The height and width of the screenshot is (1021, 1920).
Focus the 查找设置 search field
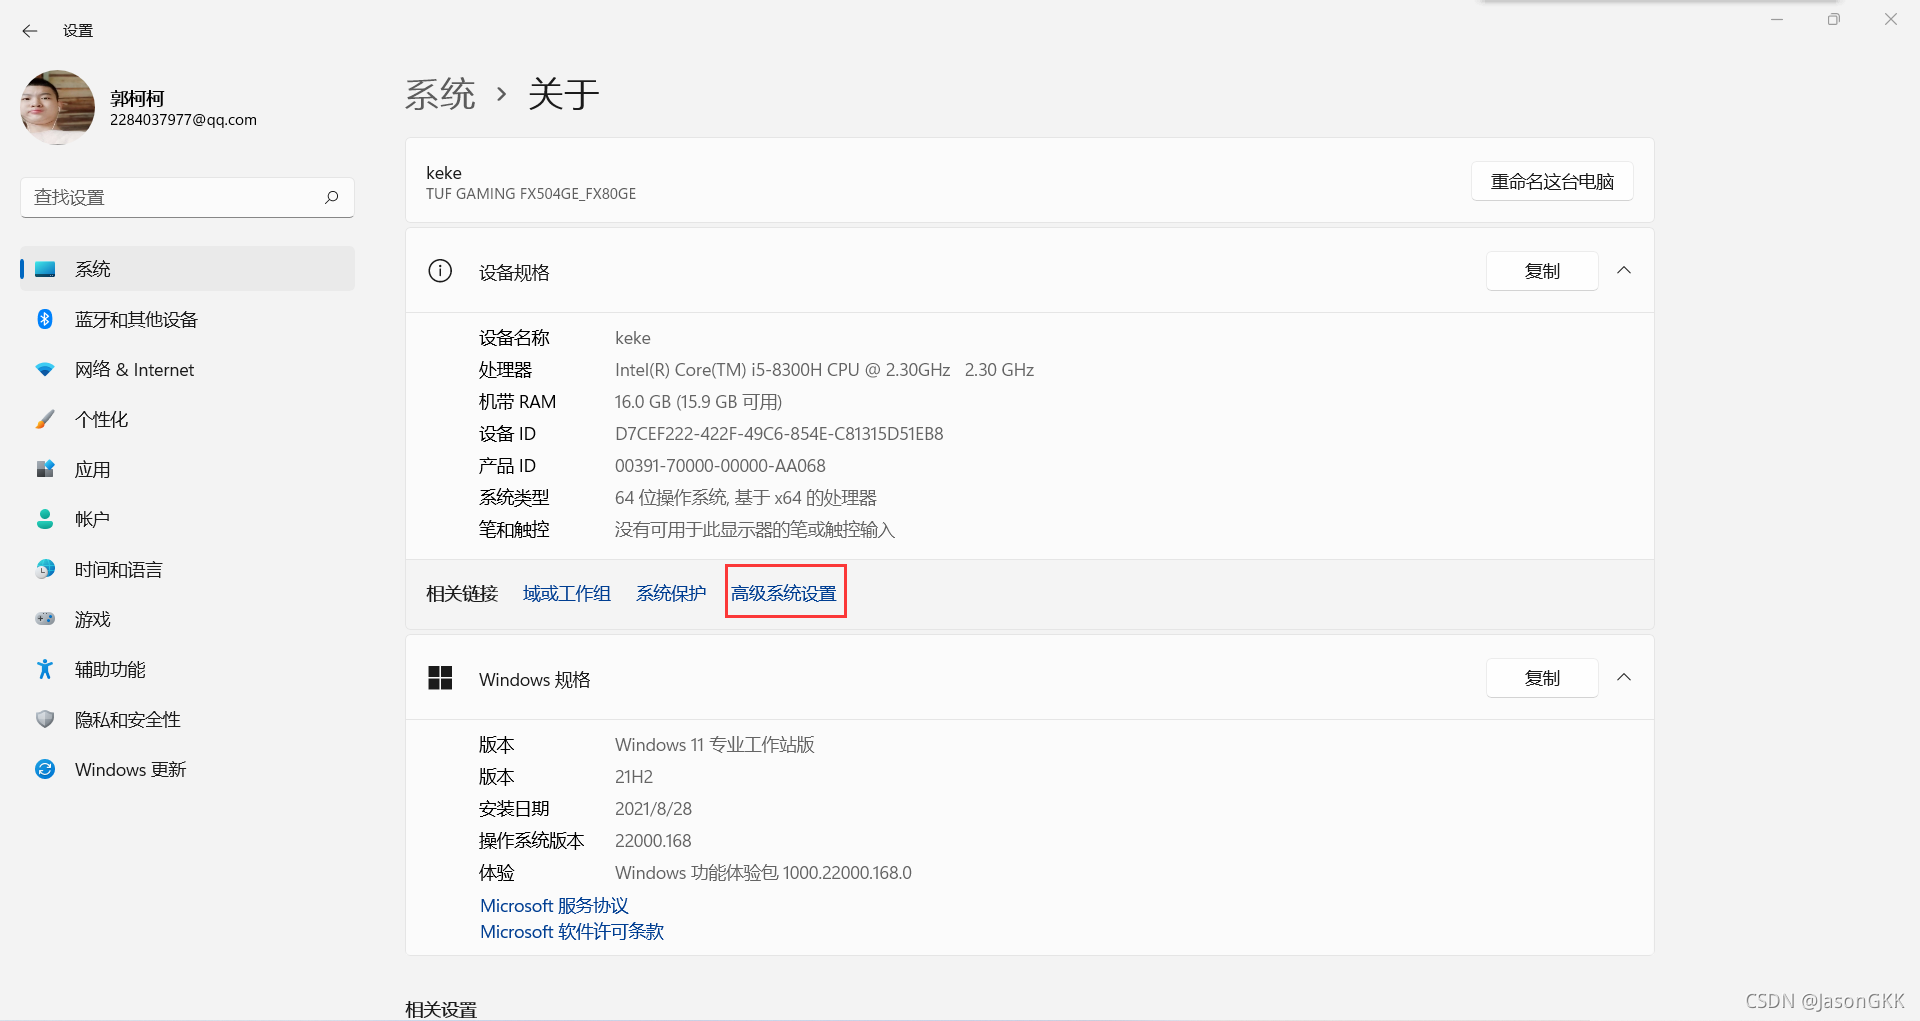pyautogui.click(x=187, y=197)
